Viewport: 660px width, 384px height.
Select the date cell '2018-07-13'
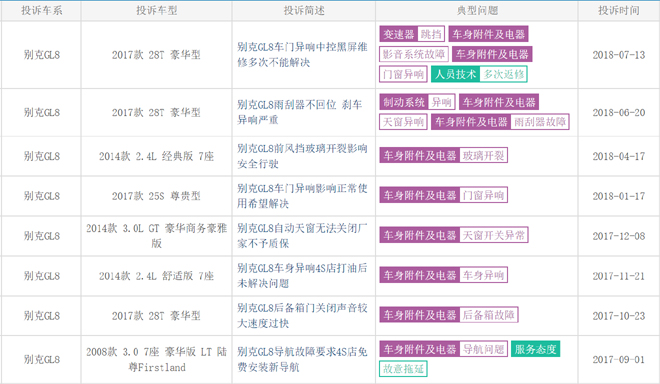[619, 55]
